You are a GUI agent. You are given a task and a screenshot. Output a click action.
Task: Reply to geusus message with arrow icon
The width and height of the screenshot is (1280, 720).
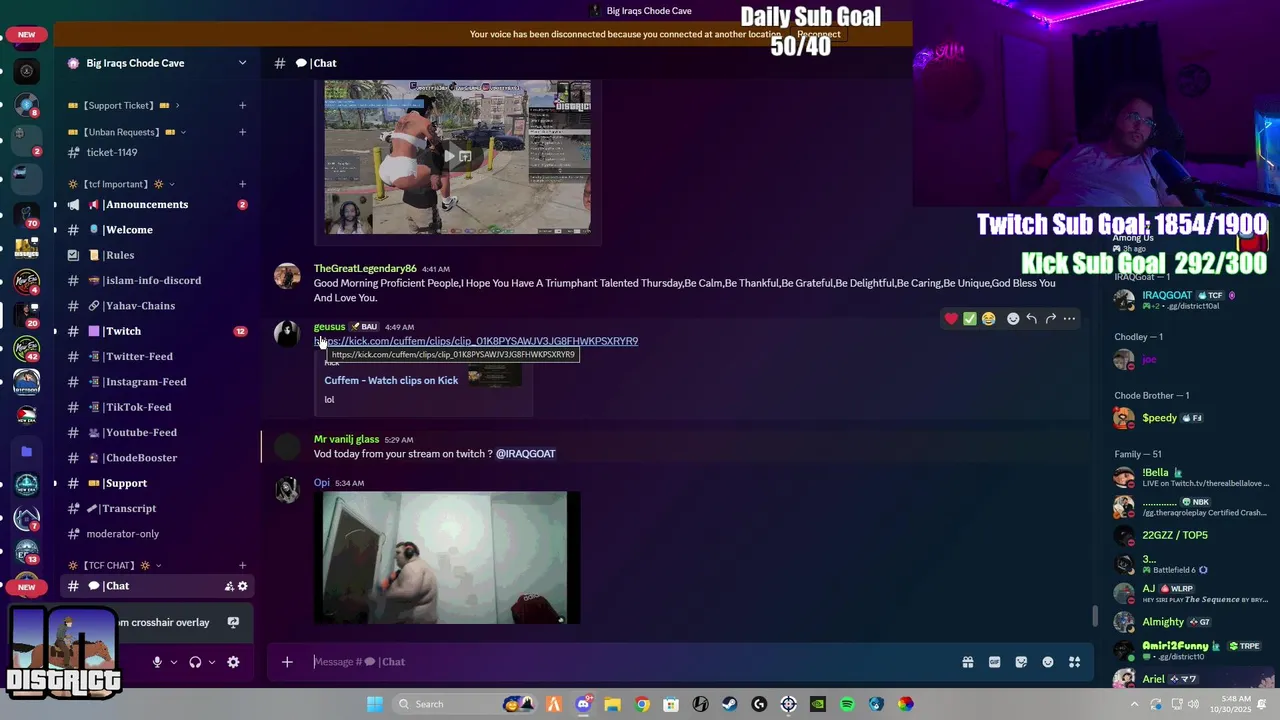[1032, 319]
